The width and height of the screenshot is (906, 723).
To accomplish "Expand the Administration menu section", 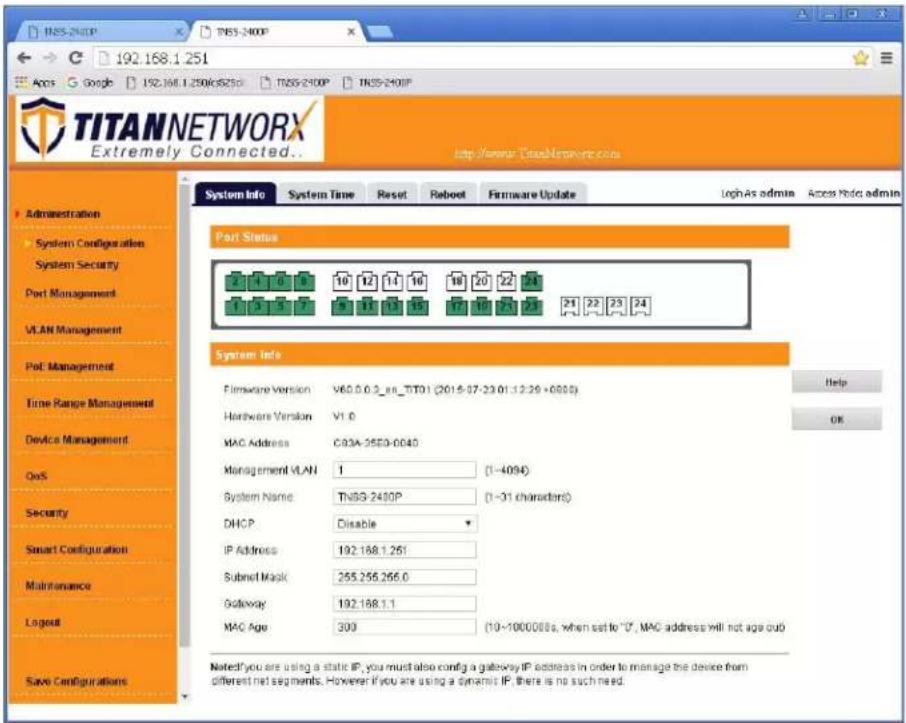I will click(62, 214).
